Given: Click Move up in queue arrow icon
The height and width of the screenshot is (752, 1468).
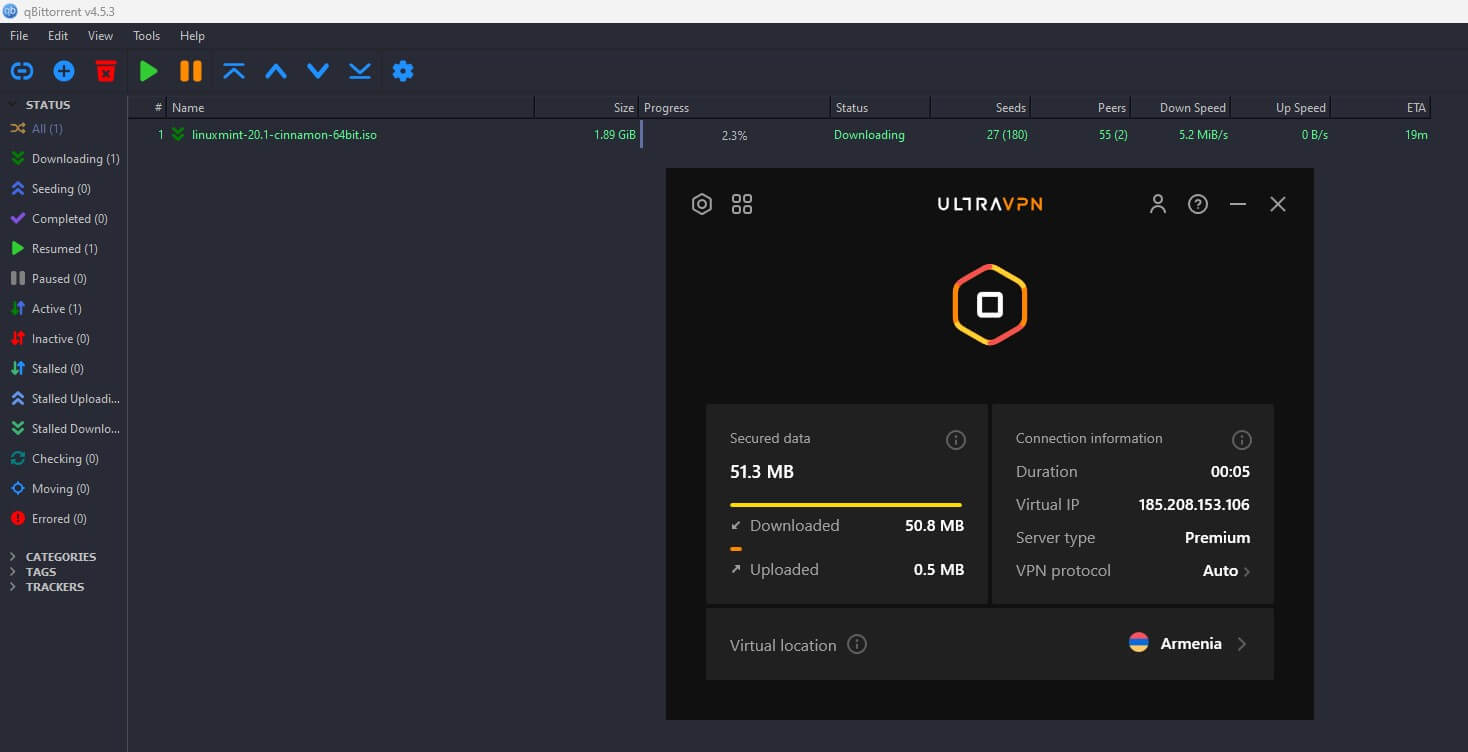Looking at the screenshot, I should click(276, 71).
